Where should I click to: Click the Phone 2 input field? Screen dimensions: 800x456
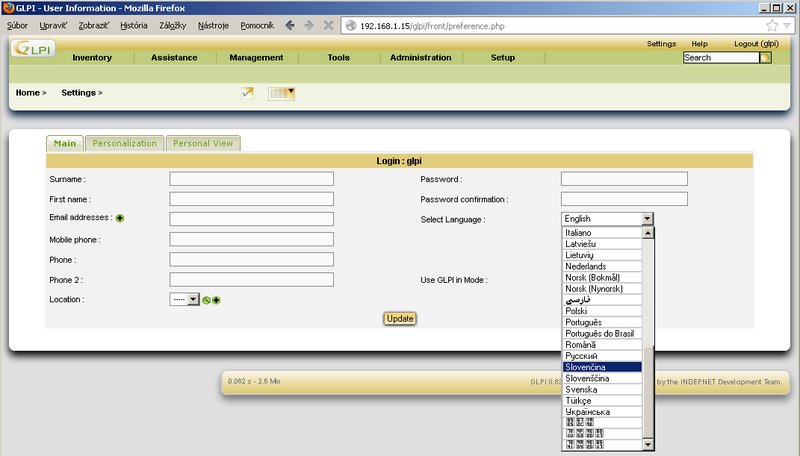pos(252,280)
